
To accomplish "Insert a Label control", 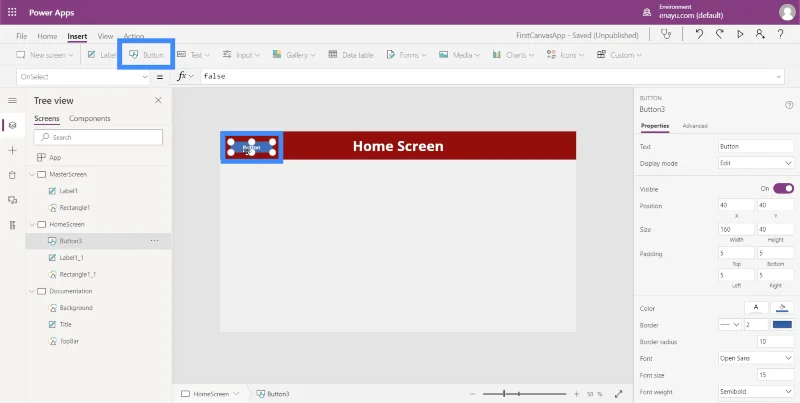I will tap(101, 55).
